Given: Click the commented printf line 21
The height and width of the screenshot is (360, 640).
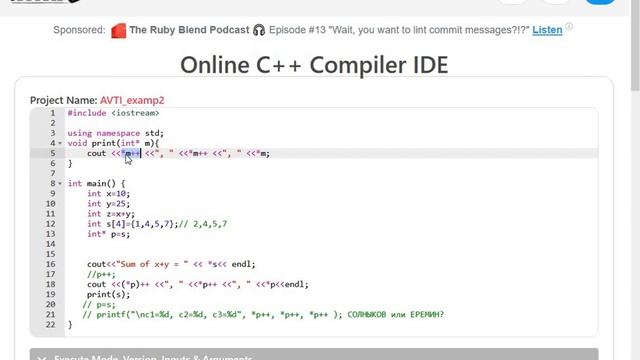Looking at the screenshot, I should (263, 315).
